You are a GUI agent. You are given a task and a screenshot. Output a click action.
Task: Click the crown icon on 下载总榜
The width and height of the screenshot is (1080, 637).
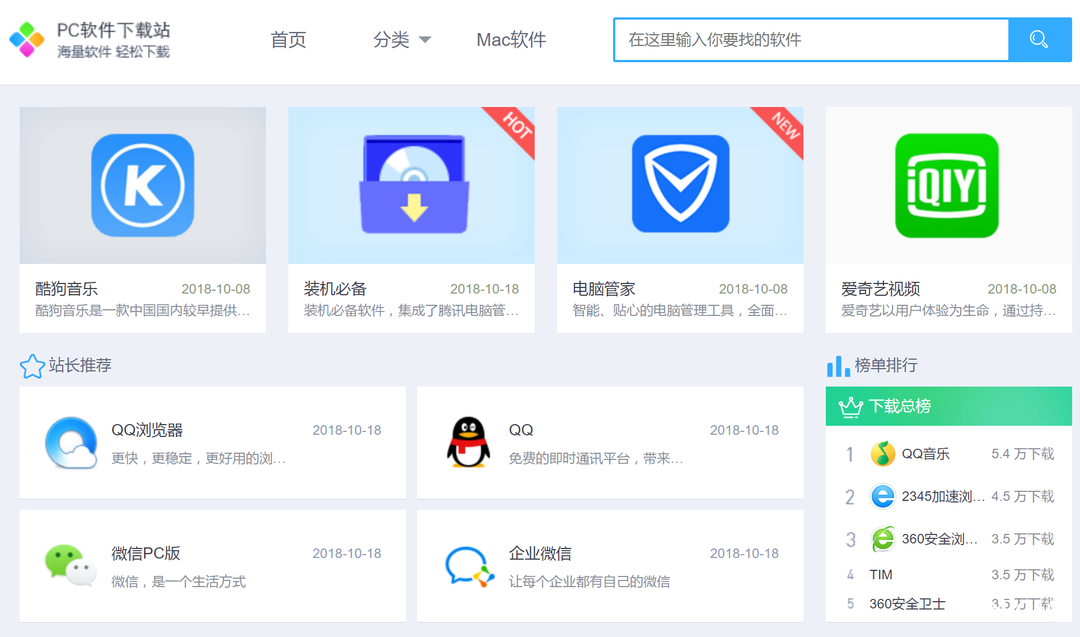[851, 407]
